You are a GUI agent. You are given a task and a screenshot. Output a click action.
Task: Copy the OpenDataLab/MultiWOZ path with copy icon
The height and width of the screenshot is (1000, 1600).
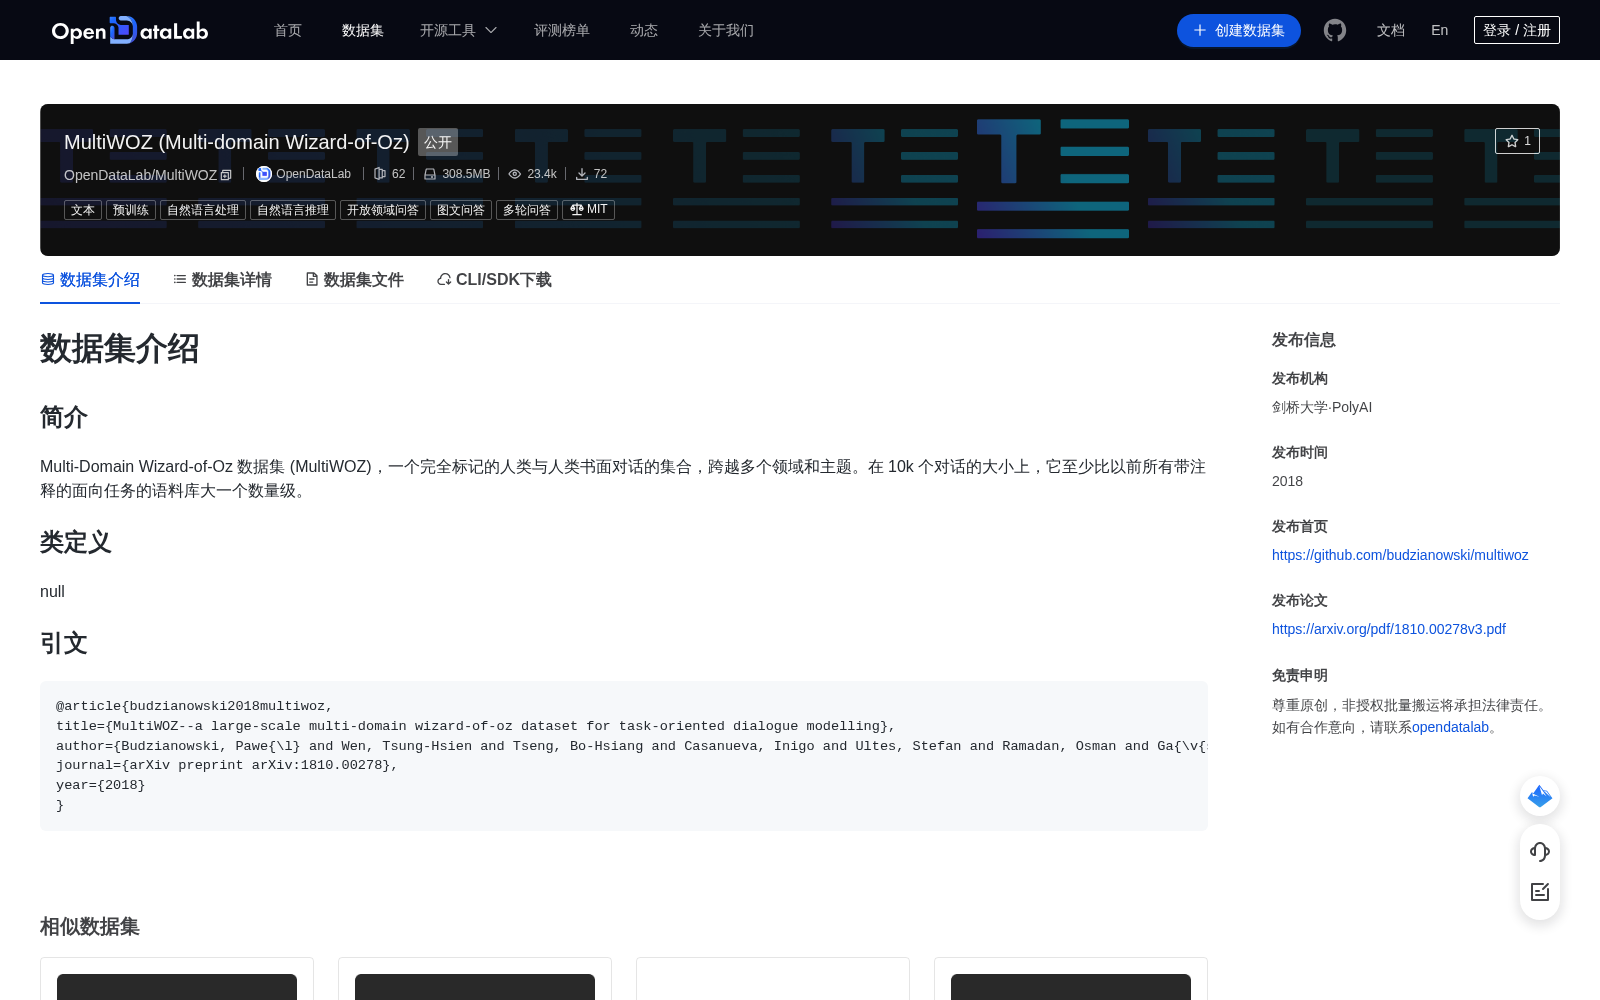226,175
